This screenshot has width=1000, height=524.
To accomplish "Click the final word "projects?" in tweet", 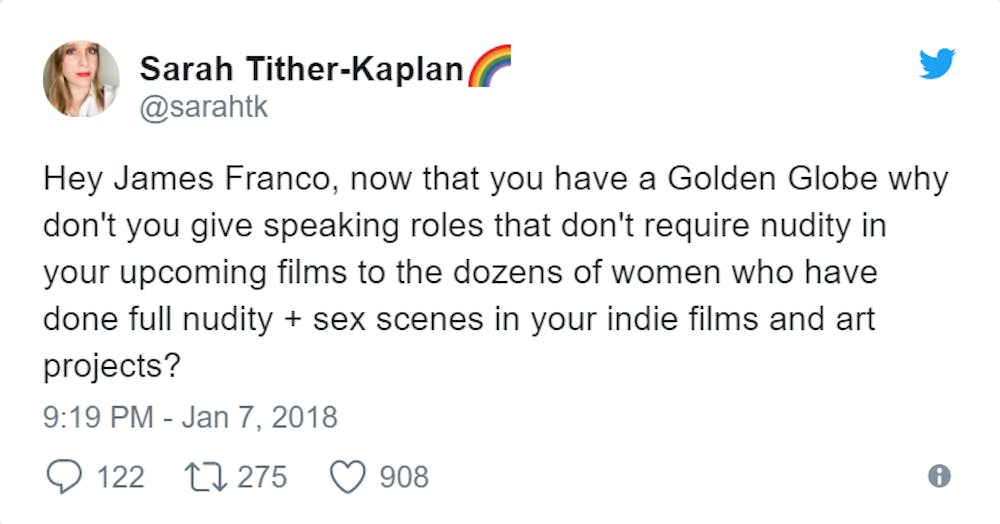I will 111,366.
